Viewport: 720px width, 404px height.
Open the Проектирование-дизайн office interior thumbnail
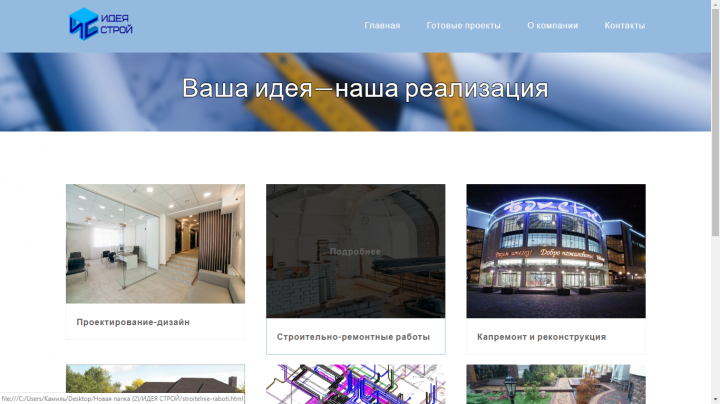pyautogui.click(x=155, y=244)
